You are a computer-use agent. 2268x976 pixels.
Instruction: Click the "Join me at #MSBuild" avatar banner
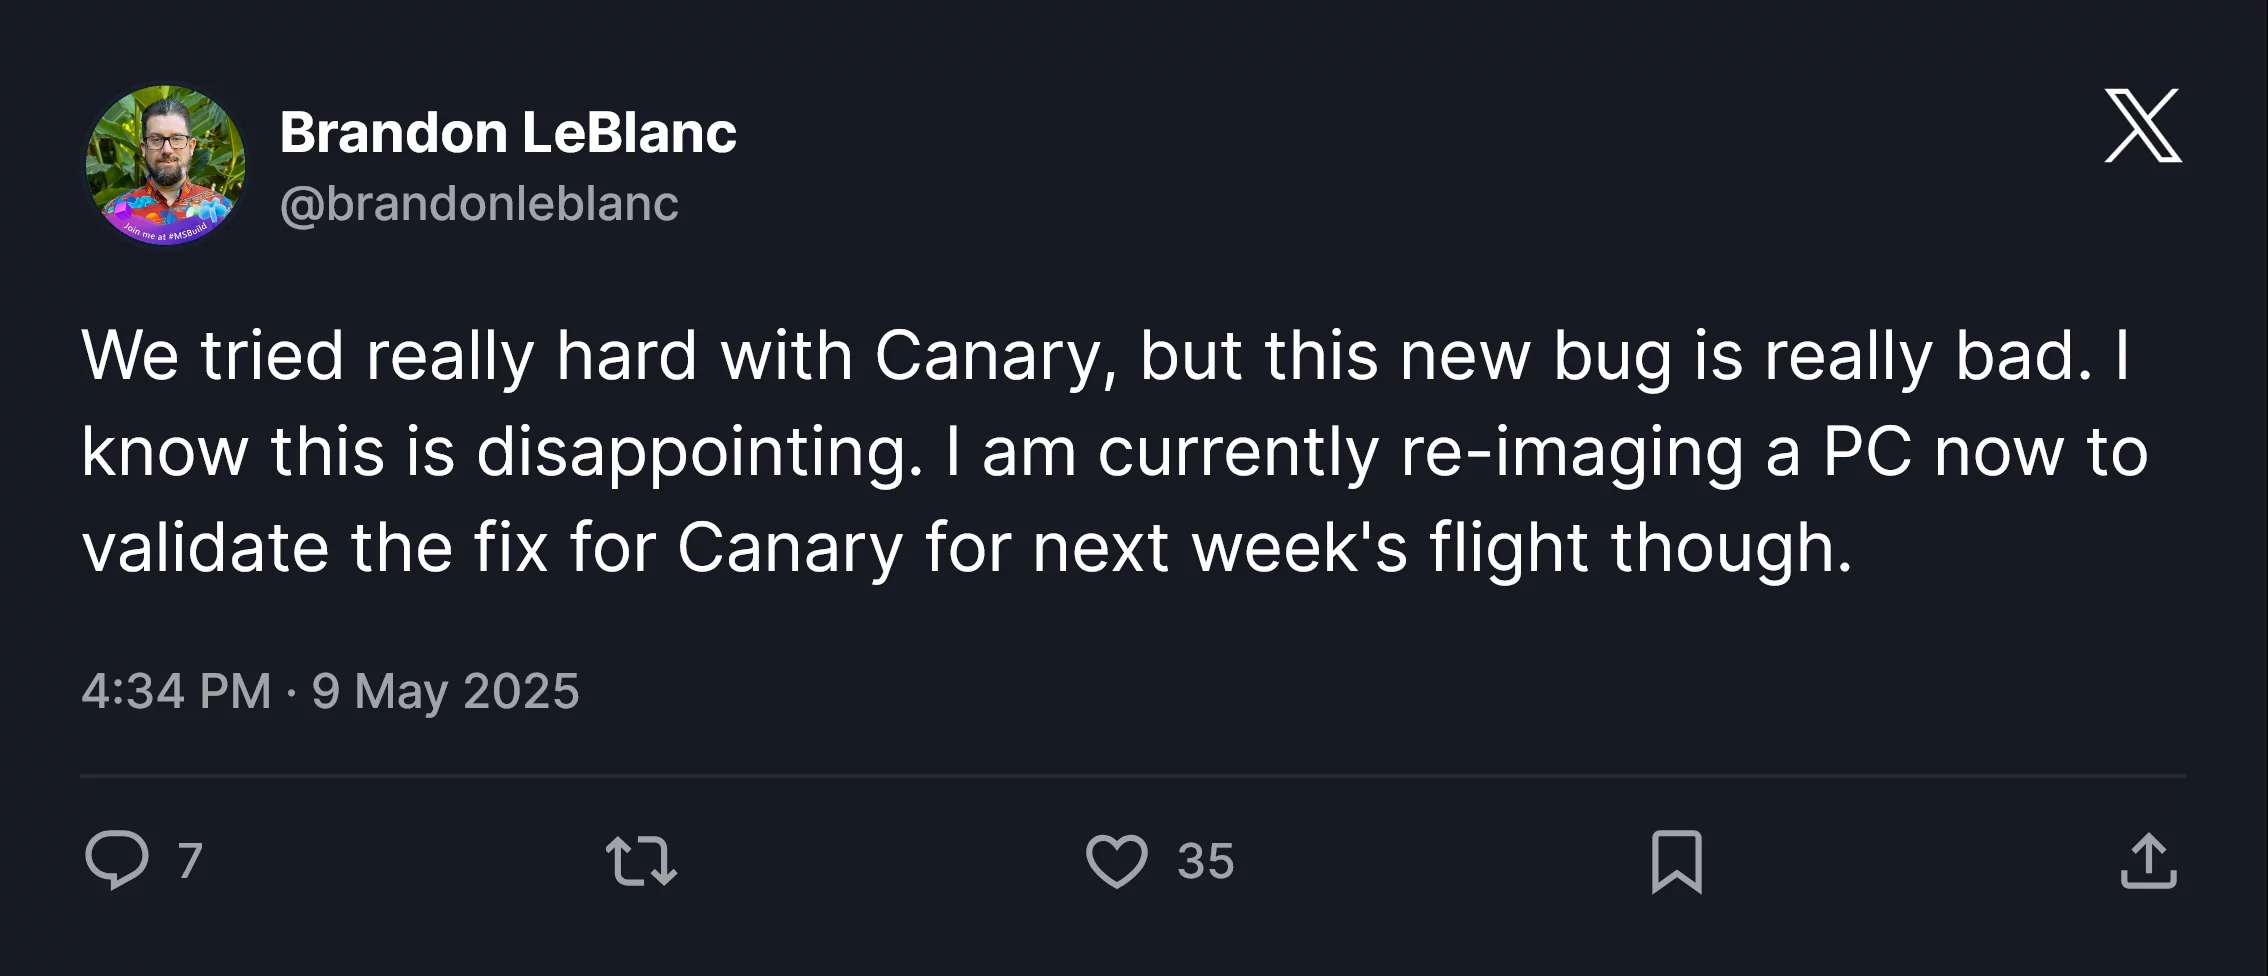pyautogui.click(x=166, y=232)
